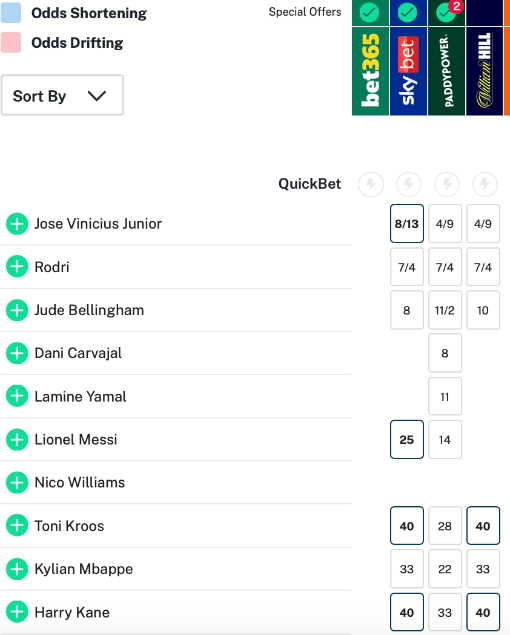The image size is (510, 635).
Task: Toggle the bet365 special offers checkmark
Action: (x=369, y=13)
